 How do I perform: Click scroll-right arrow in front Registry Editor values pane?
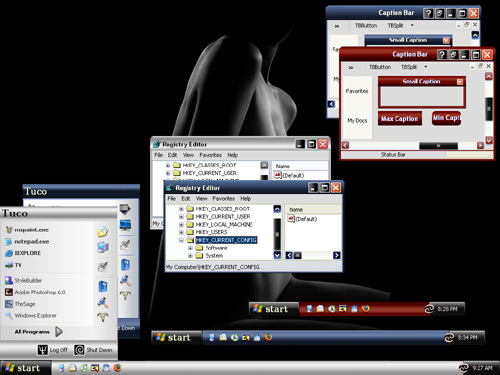[x=337, y=255]
